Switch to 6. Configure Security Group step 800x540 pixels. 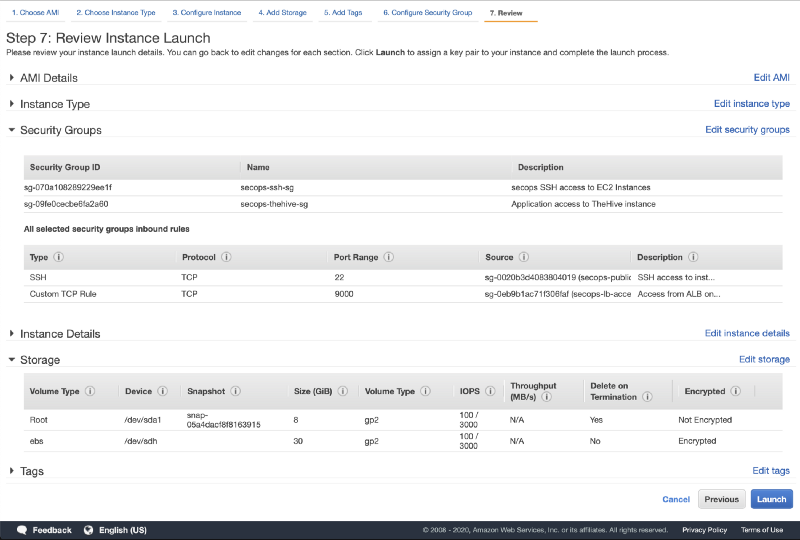pos(427,13)
